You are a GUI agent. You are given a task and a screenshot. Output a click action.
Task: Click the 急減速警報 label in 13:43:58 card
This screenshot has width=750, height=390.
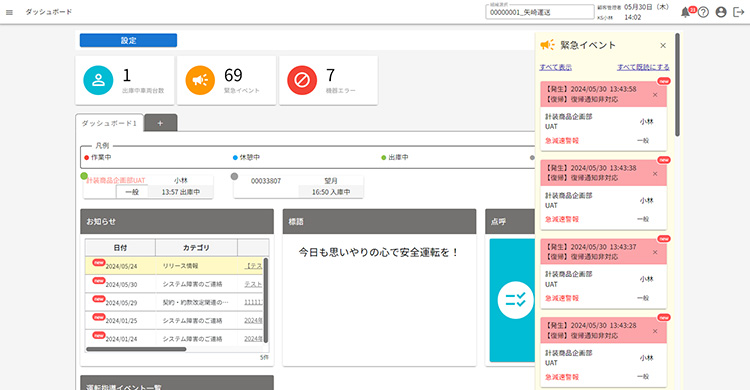tap(562, 141)
